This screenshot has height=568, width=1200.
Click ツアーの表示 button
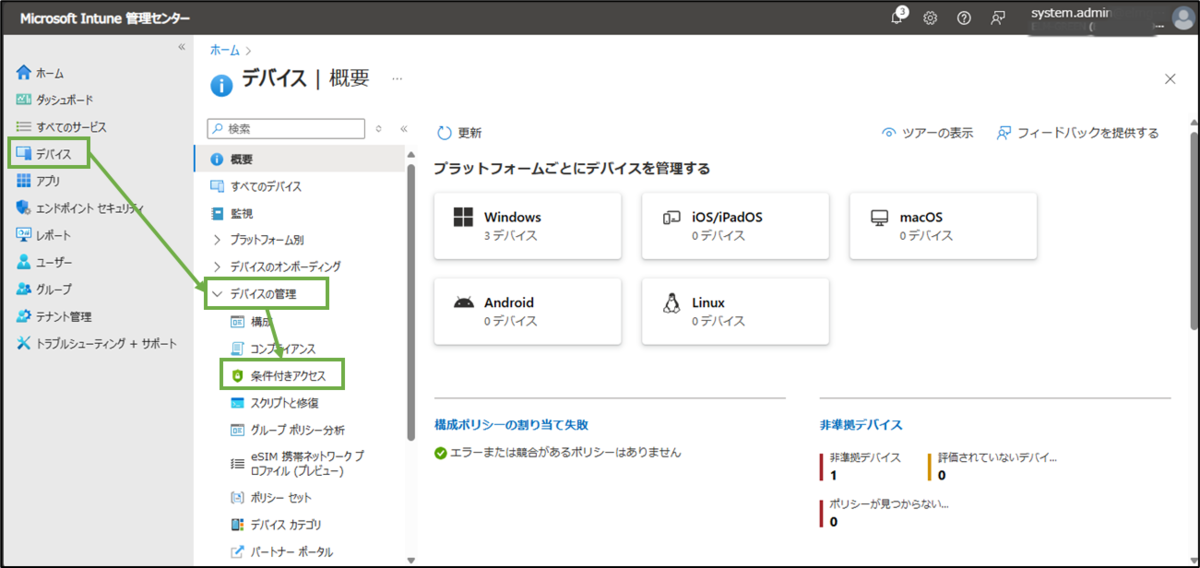point(927,133)
